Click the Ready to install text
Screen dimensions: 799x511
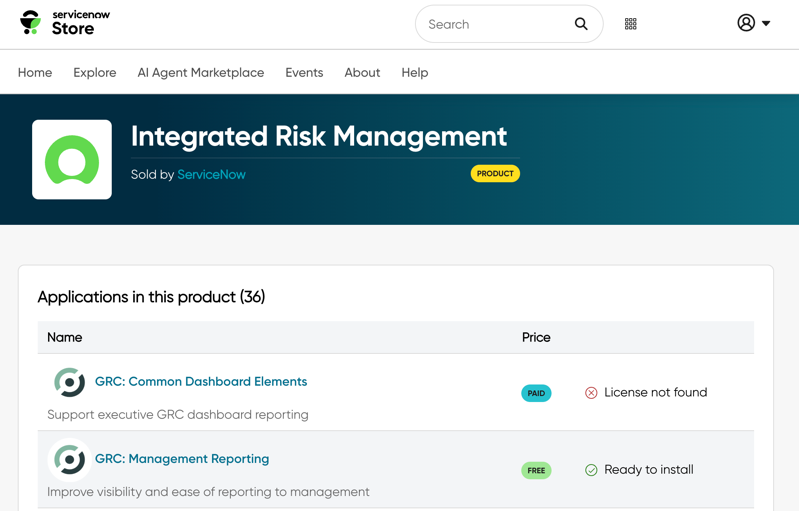[649, 469]
